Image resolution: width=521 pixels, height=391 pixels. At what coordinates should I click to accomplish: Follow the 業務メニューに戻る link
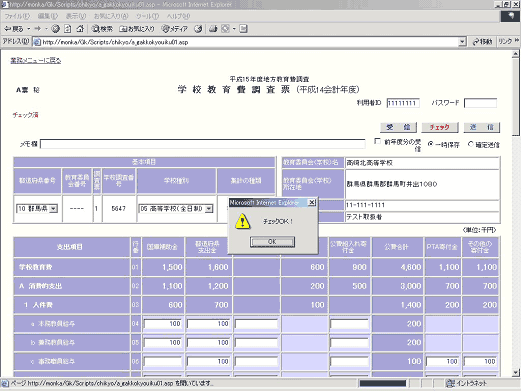tap(36, 60)
